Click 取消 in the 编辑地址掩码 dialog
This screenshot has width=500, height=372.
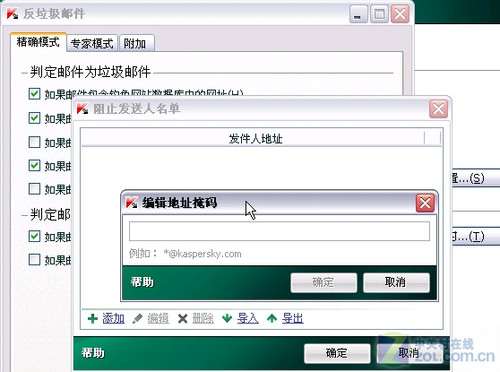[x=396, y=283]
